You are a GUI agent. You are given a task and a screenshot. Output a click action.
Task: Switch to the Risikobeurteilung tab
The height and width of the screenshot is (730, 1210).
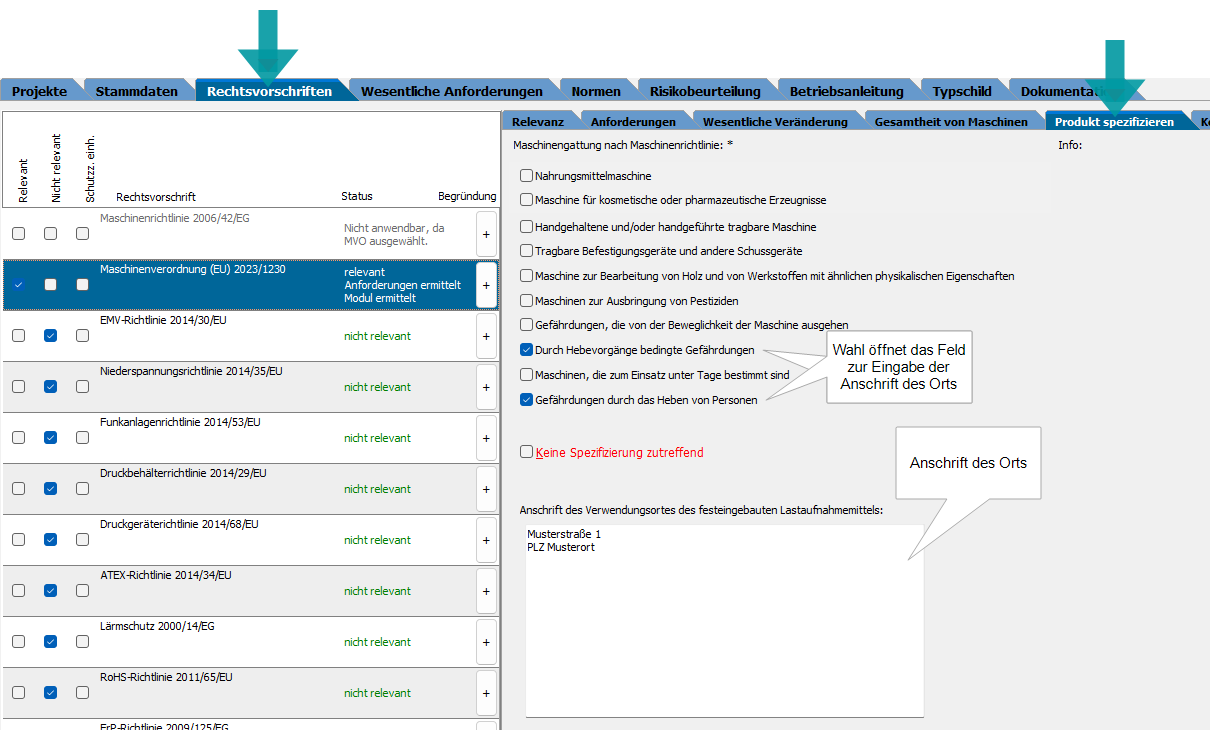(x=704, y=91)
